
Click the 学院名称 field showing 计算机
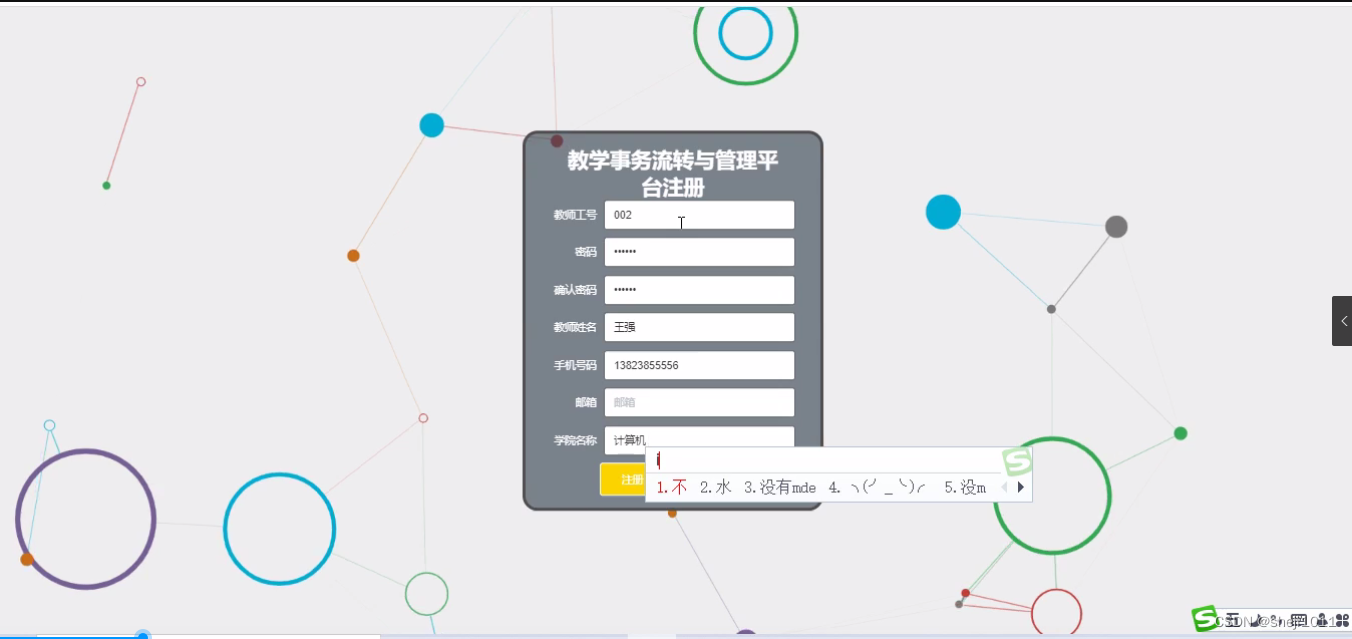click(699, 440)
